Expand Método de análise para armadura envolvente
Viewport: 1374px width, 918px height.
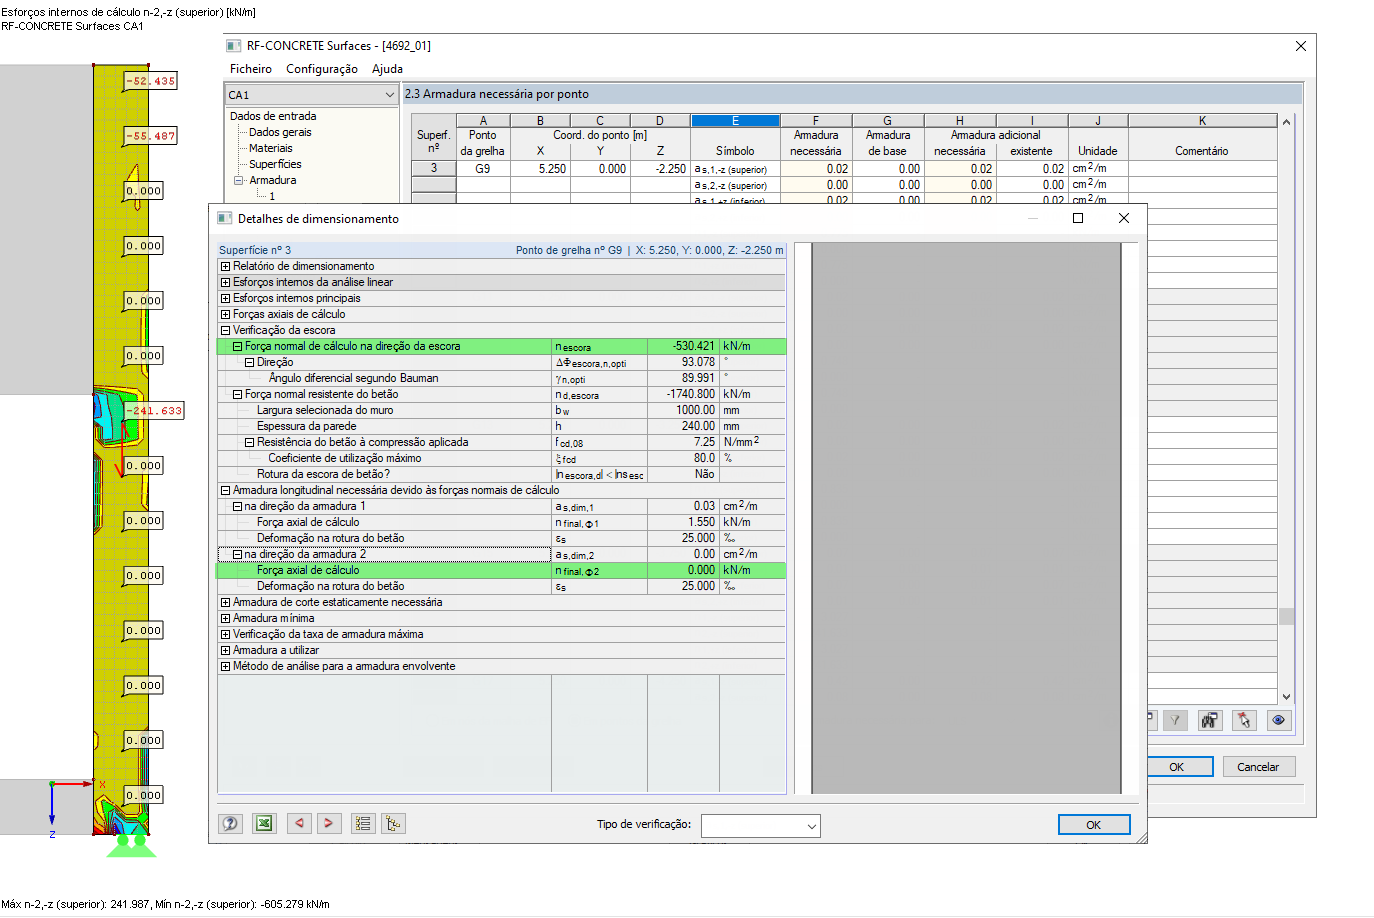pyautogui.click(x=225, y=667)
